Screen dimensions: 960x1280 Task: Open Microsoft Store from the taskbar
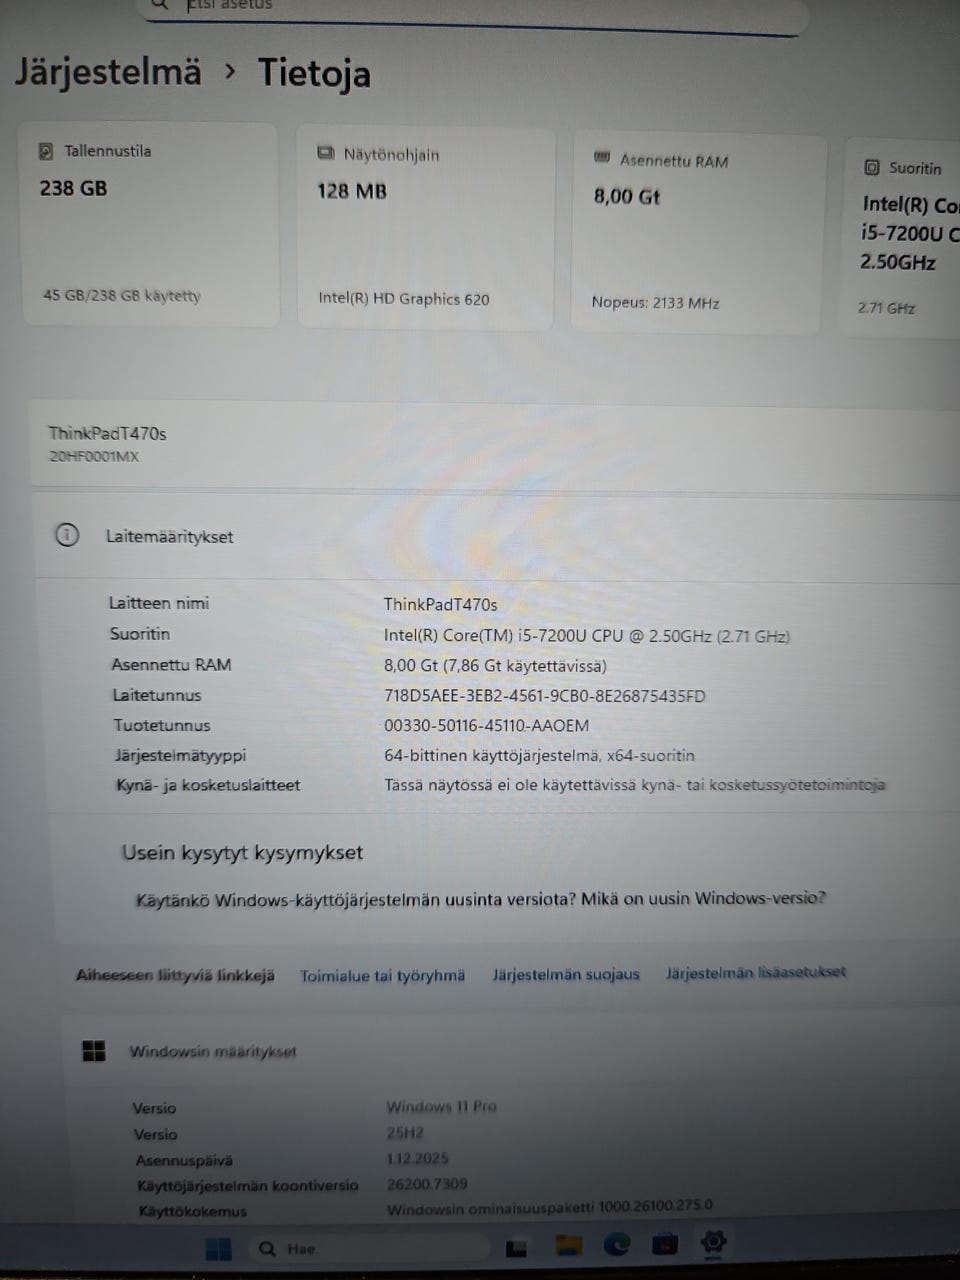[664, 1245]
